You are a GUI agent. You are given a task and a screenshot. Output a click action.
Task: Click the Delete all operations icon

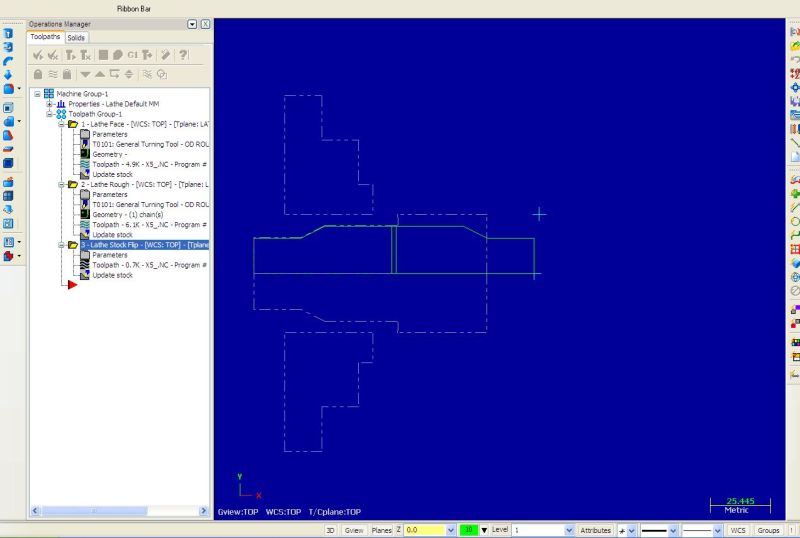(165, 55)
